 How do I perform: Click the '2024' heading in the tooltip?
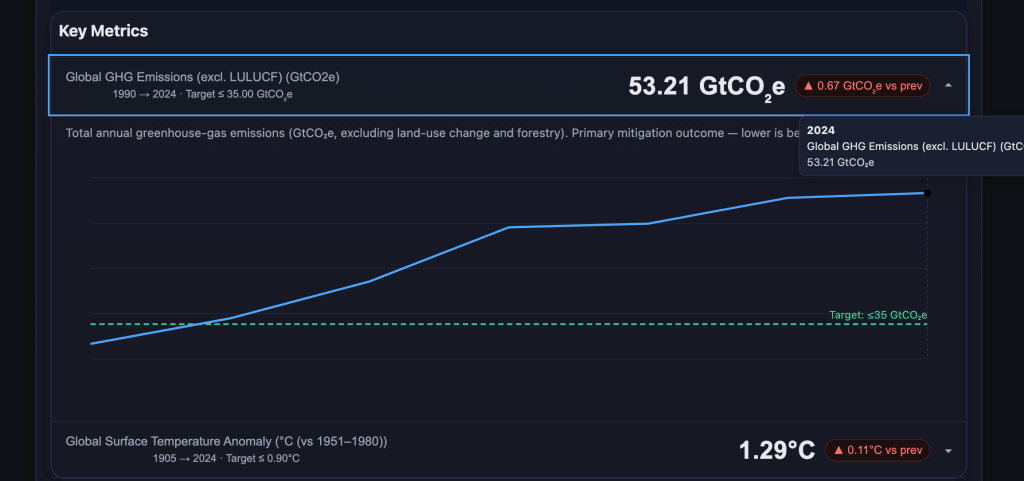(821, 130)
